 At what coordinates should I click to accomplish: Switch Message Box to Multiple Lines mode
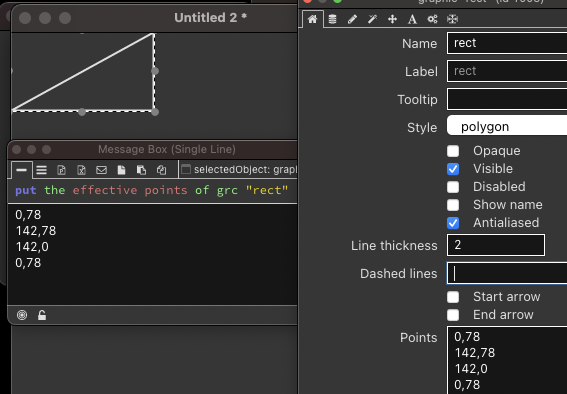(42, 170)
